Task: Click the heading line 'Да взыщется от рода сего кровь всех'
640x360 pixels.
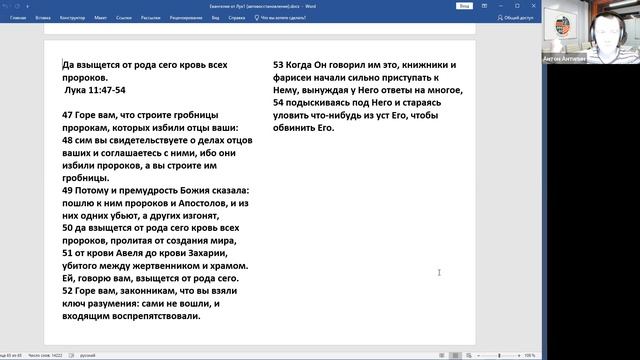Action: pyautogui.click(x=145, y=65)
